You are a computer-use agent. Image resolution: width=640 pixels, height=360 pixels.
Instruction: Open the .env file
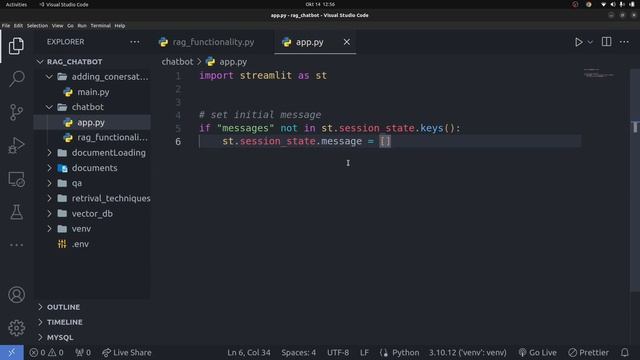tap(92, 244)
